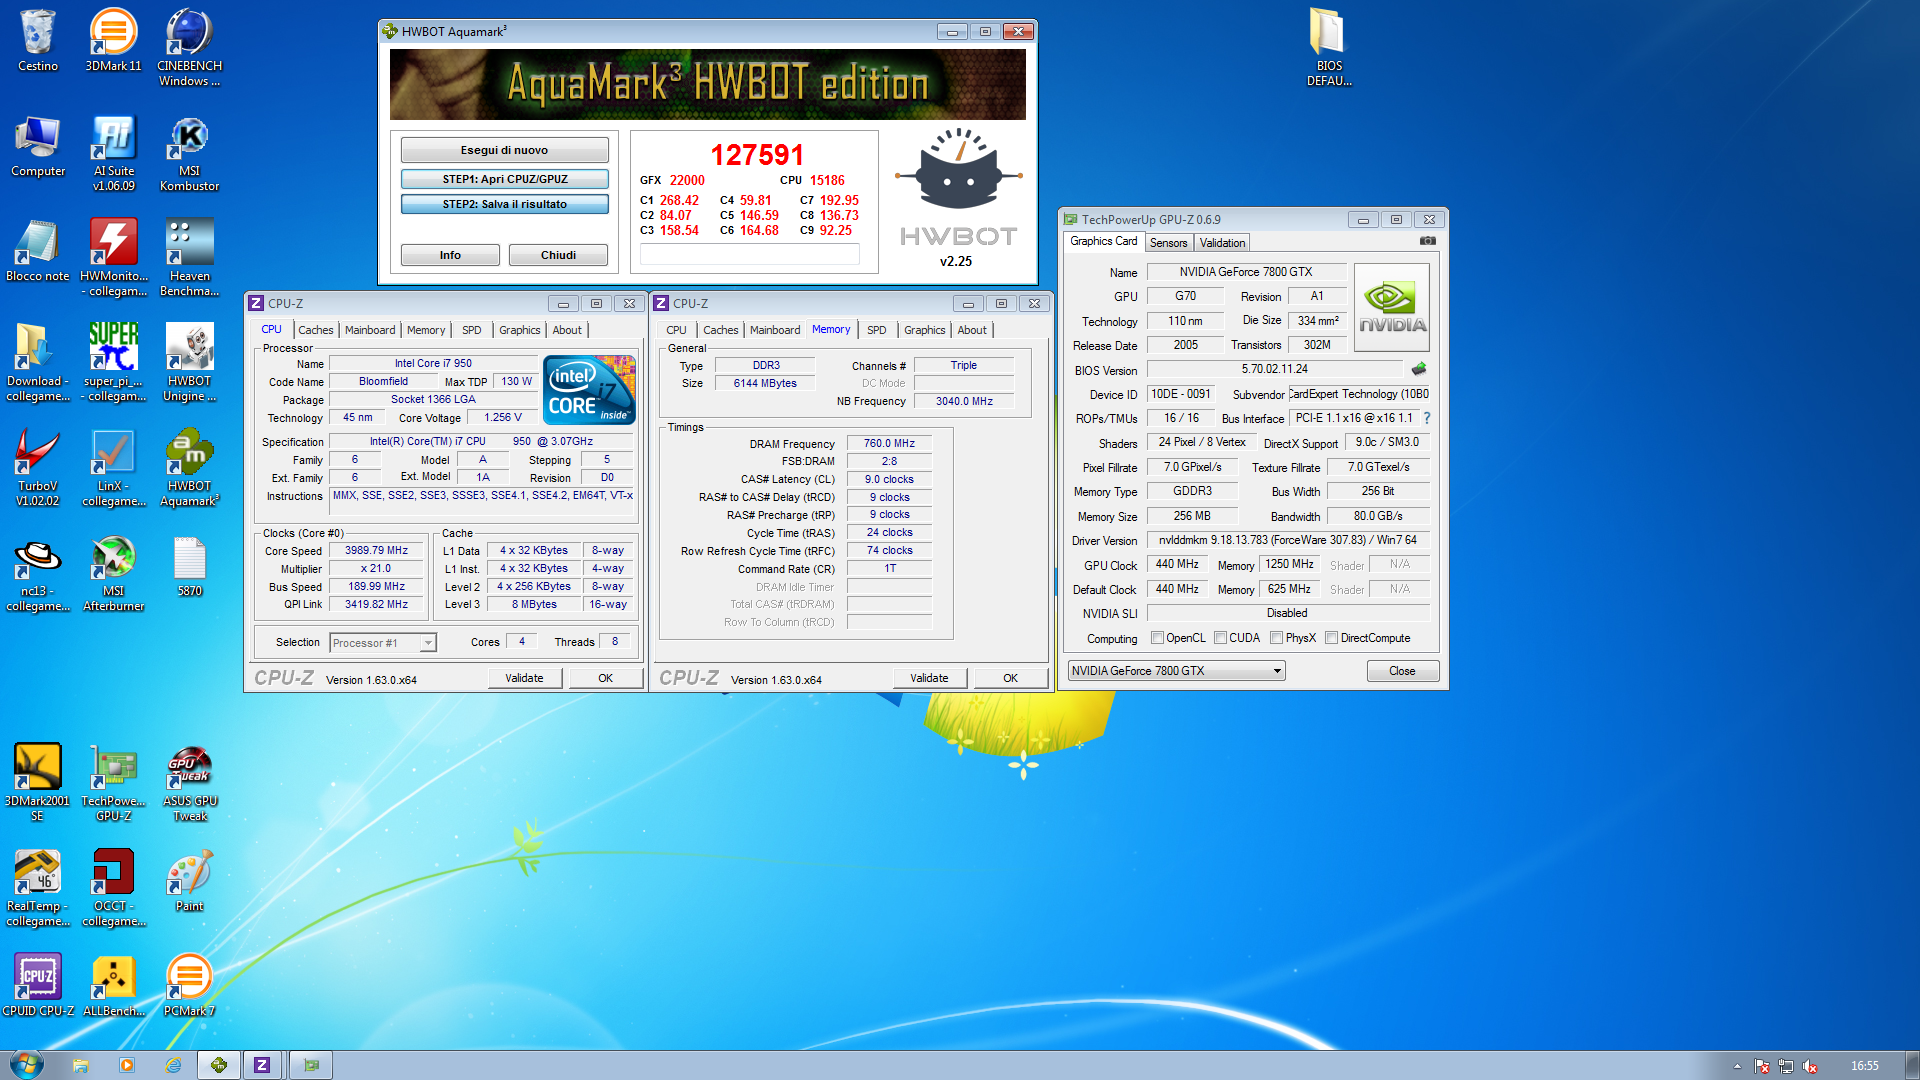The width and height of the screenshot is (1920, 1080).
Task: Switch to Caches tab in left CPU-Z
Action: click(x=315, y=330)
